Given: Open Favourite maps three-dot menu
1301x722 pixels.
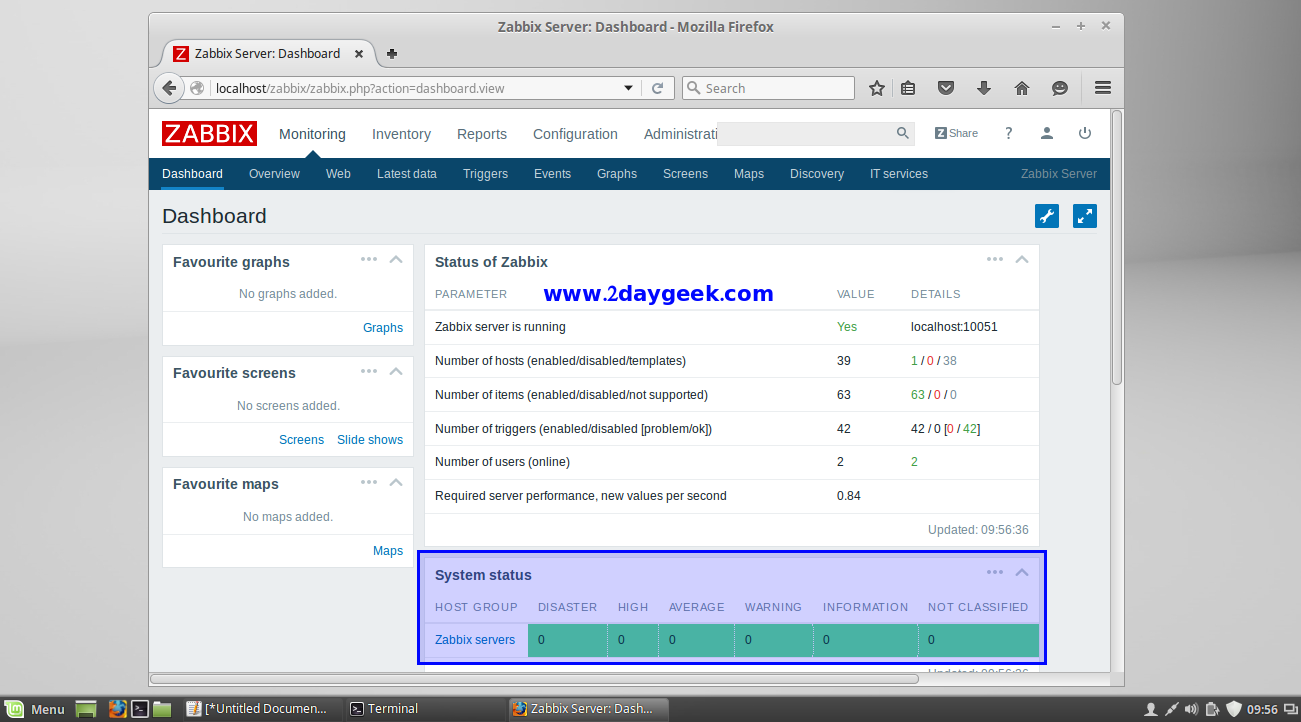Looking at the screenshot, I should pos(369,481).
